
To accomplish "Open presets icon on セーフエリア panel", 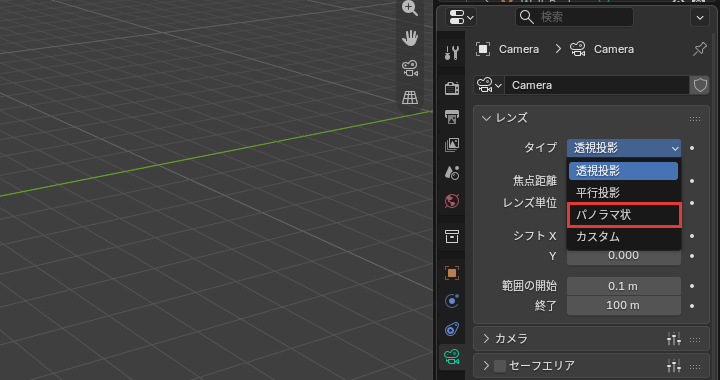I will 674,366.
